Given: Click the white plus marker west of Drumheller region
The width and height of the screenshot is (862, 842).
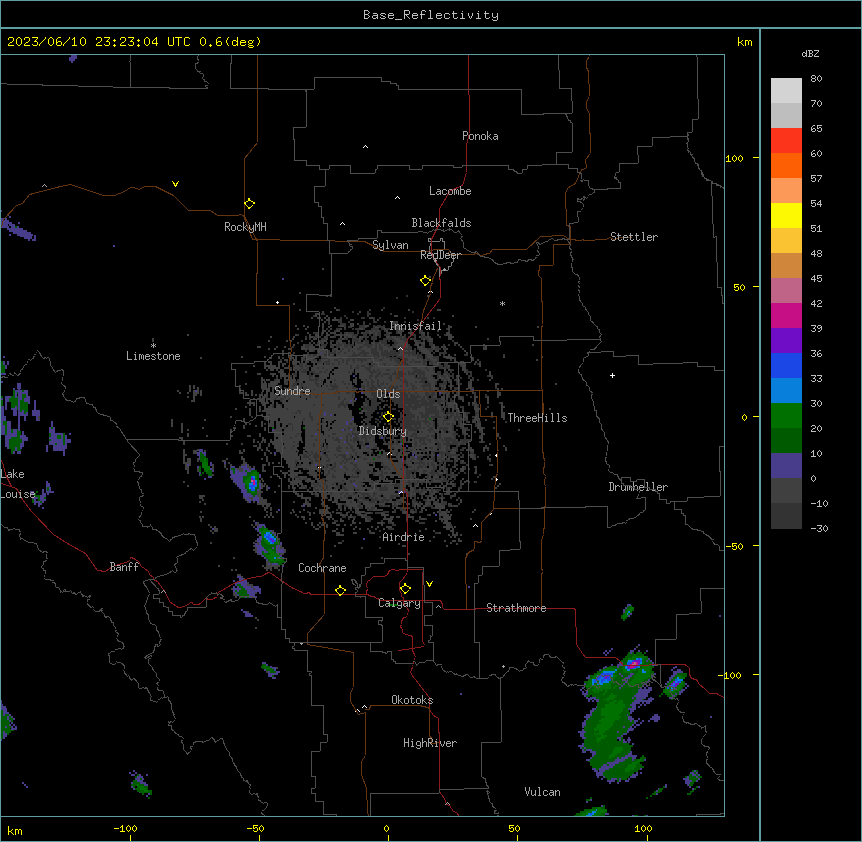Looking at the screenshot, I should pos(612,375).
